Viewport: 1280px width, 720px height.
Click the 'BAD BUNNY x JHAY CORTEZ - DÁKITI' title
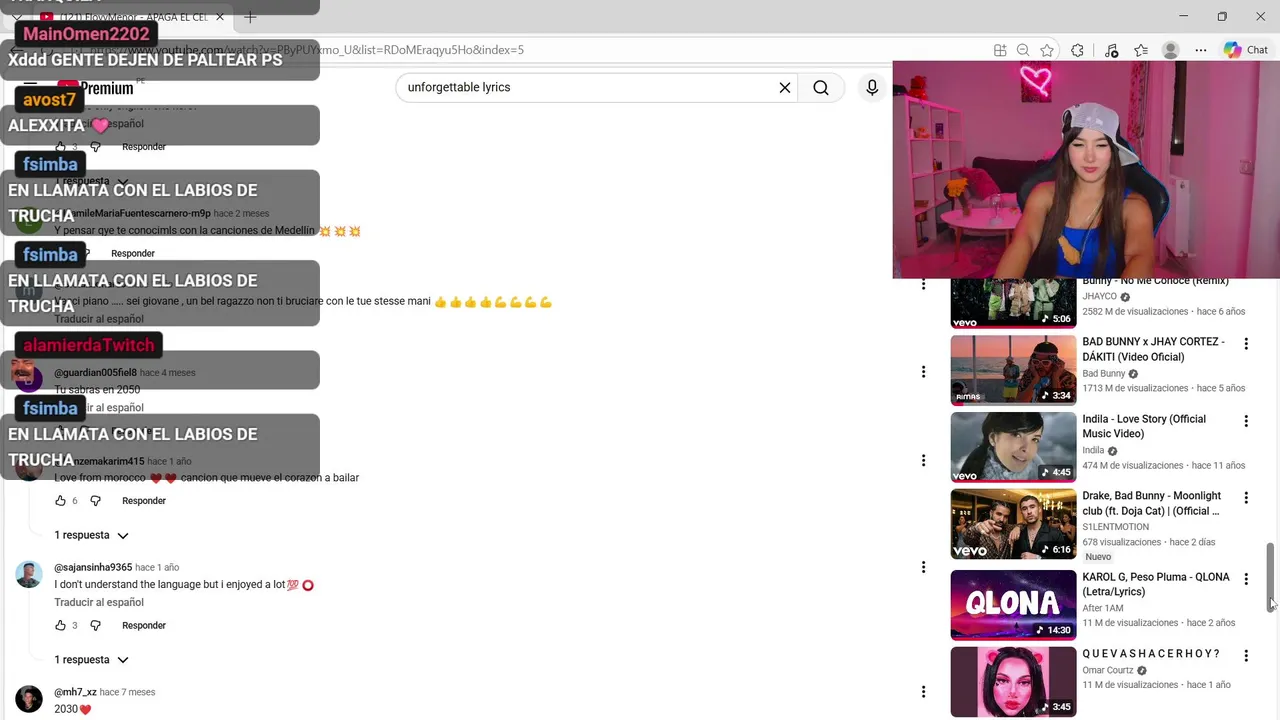[x=1153, y=349]
